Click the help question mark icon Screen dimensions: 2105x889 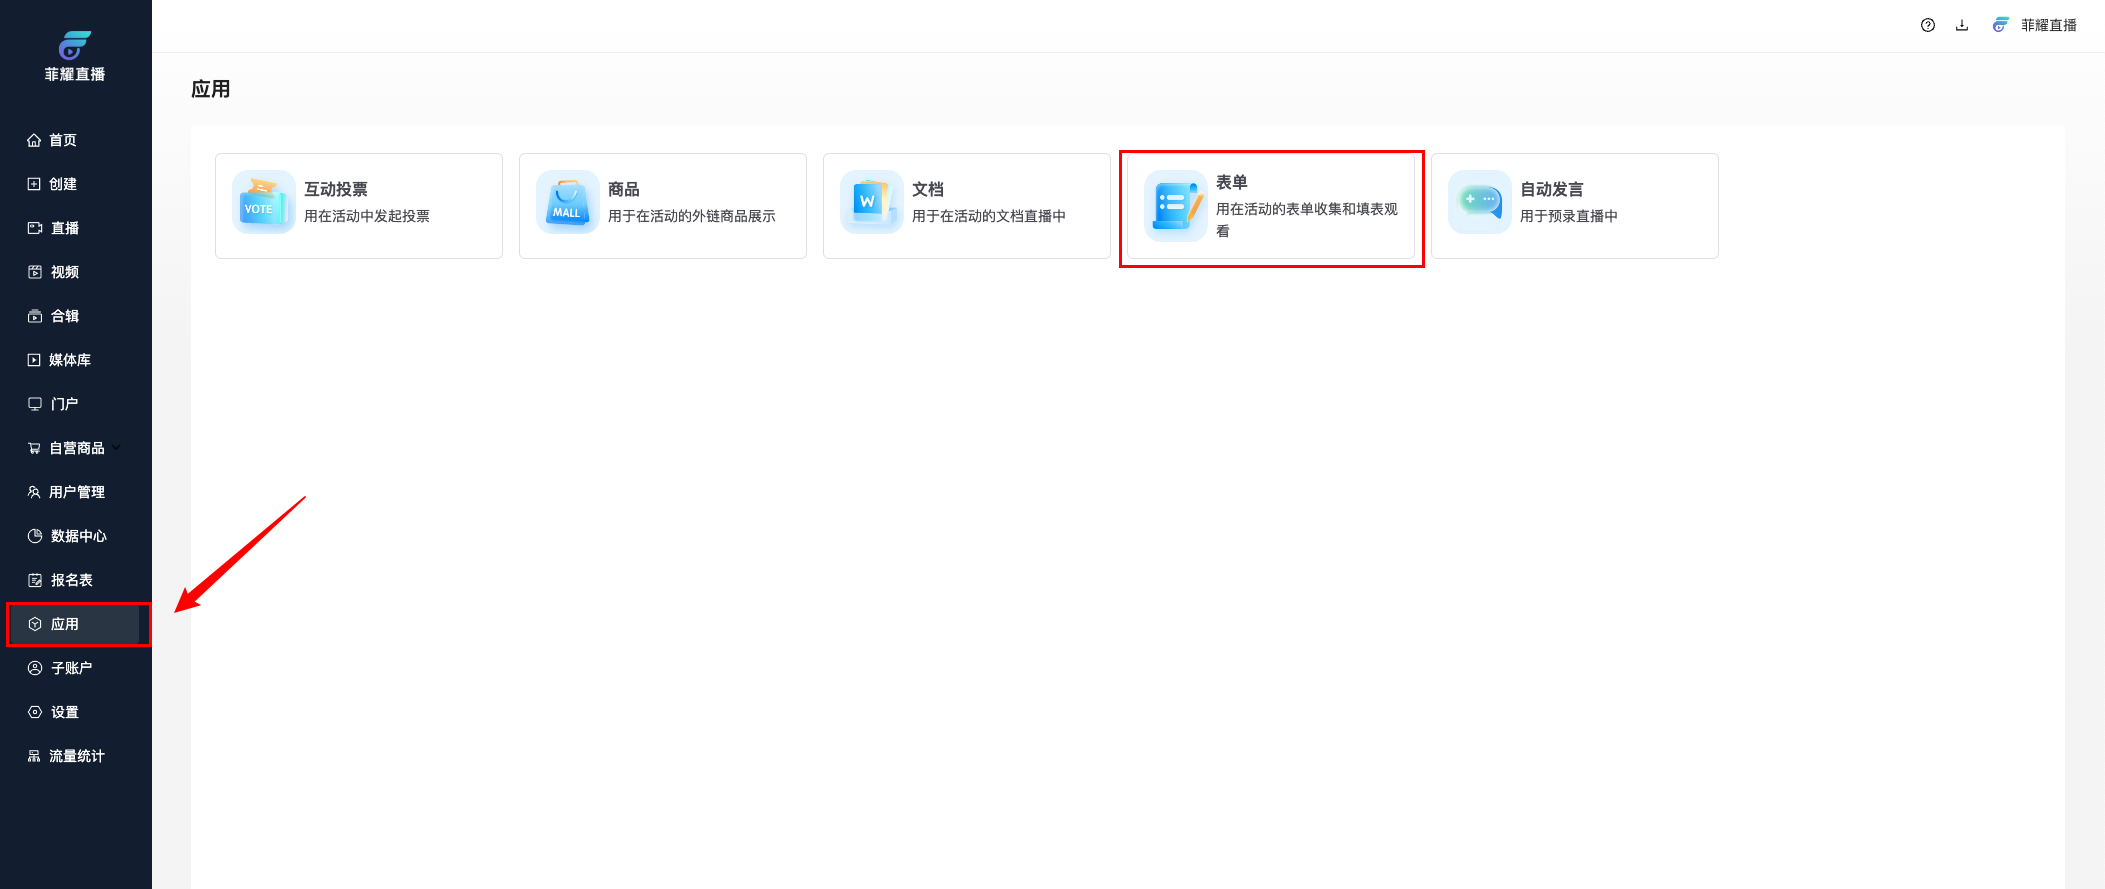1927,25
